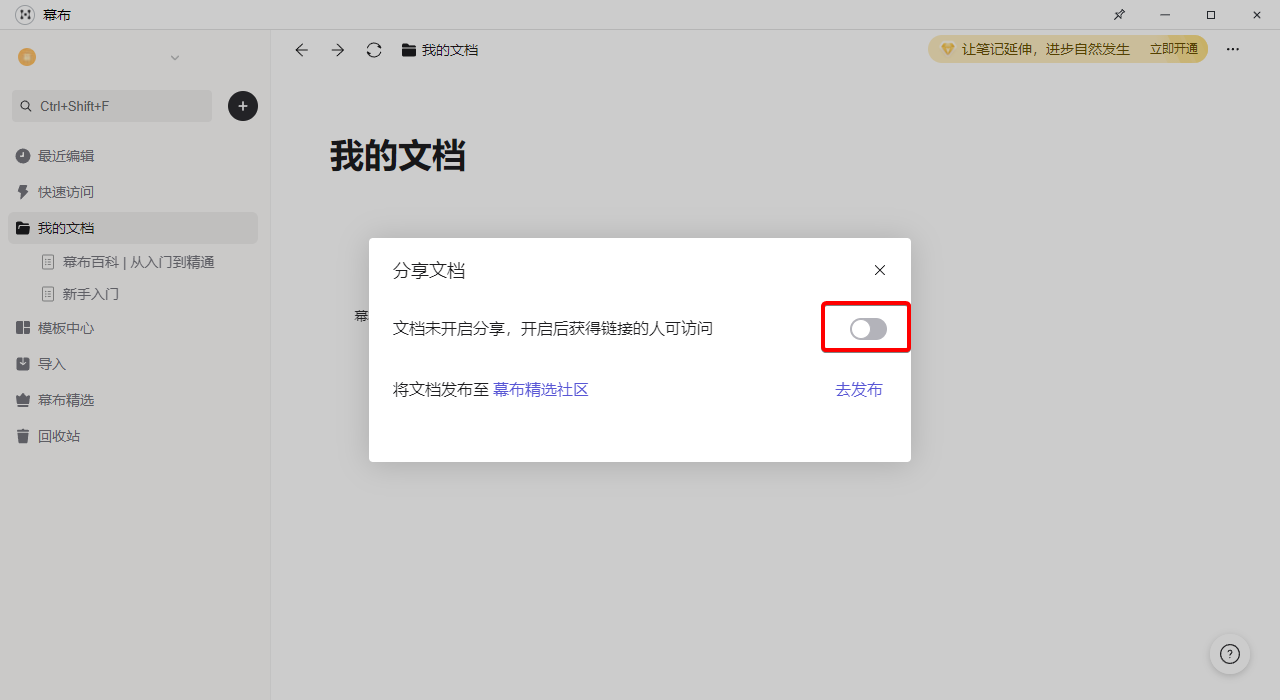This screenshot has width=1280, height=700.
Task: Click the 去发布 link
Action: (859, 390)
